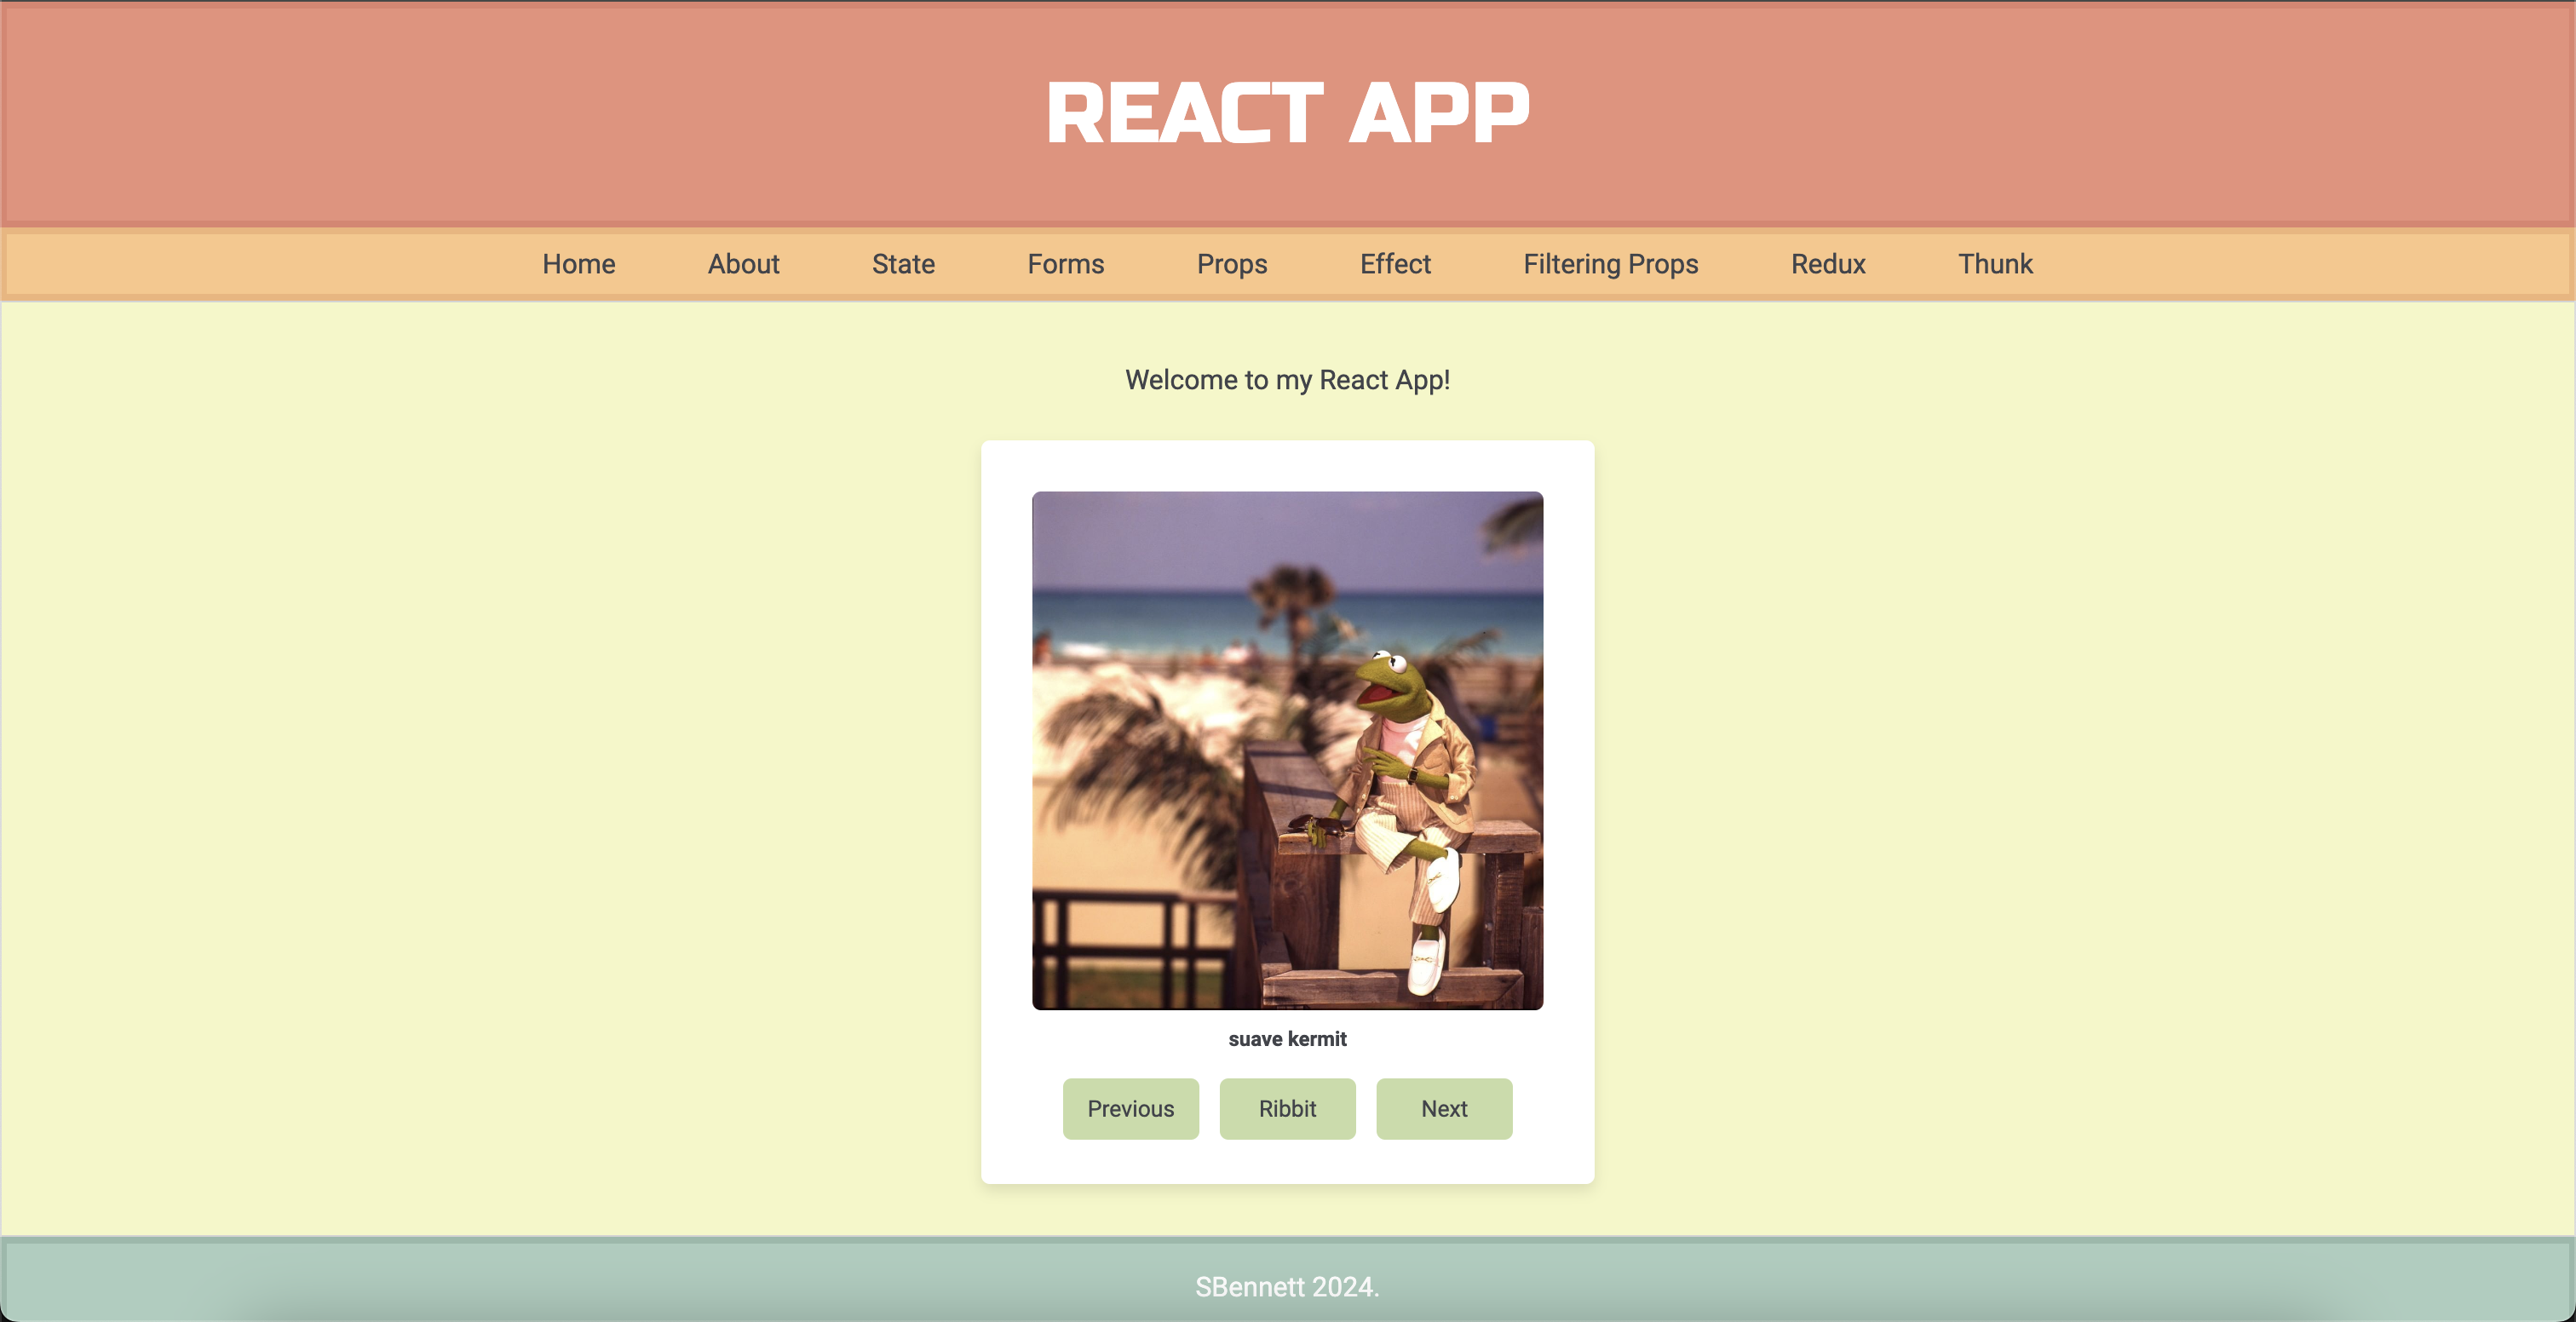Click the Ribbit button

point(1287,1108)
